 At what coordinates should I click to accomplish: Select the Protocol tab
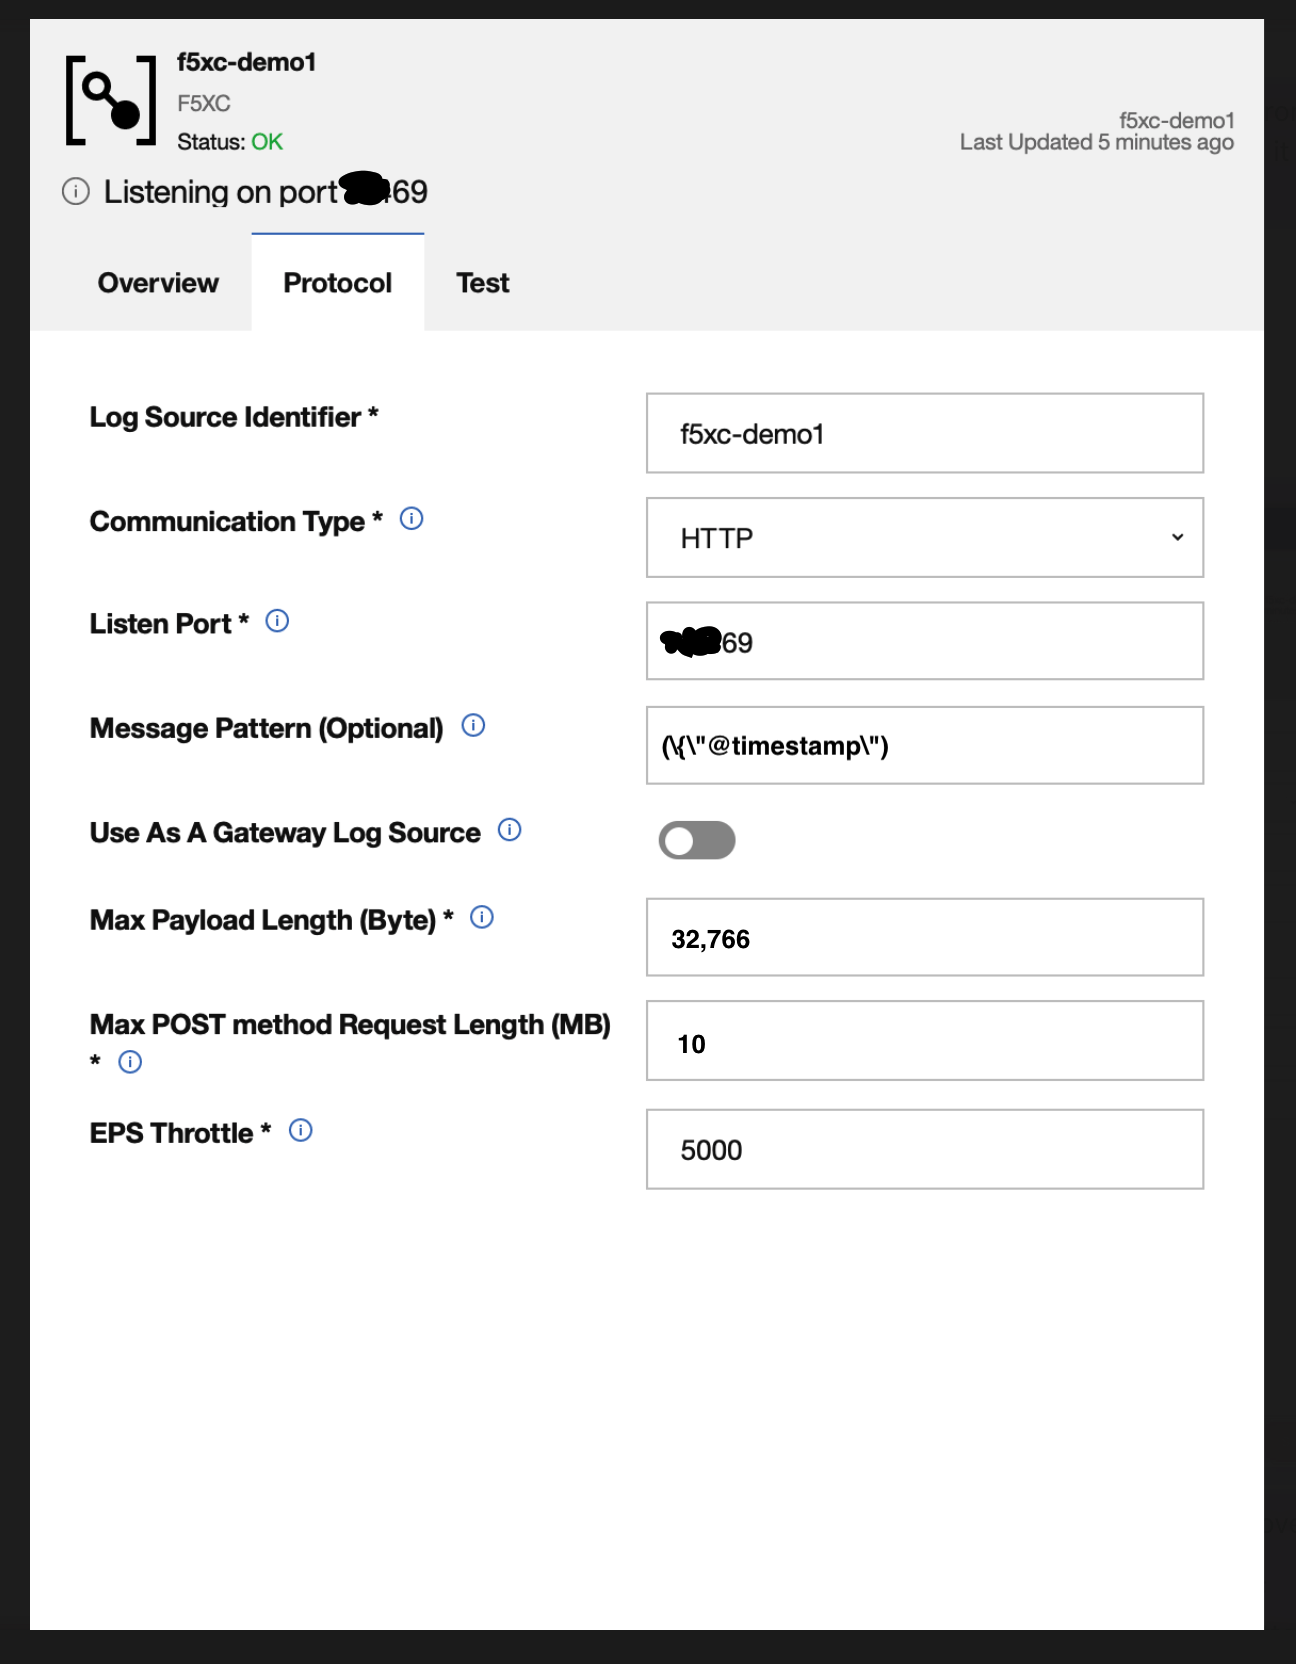tap(337, 283)
